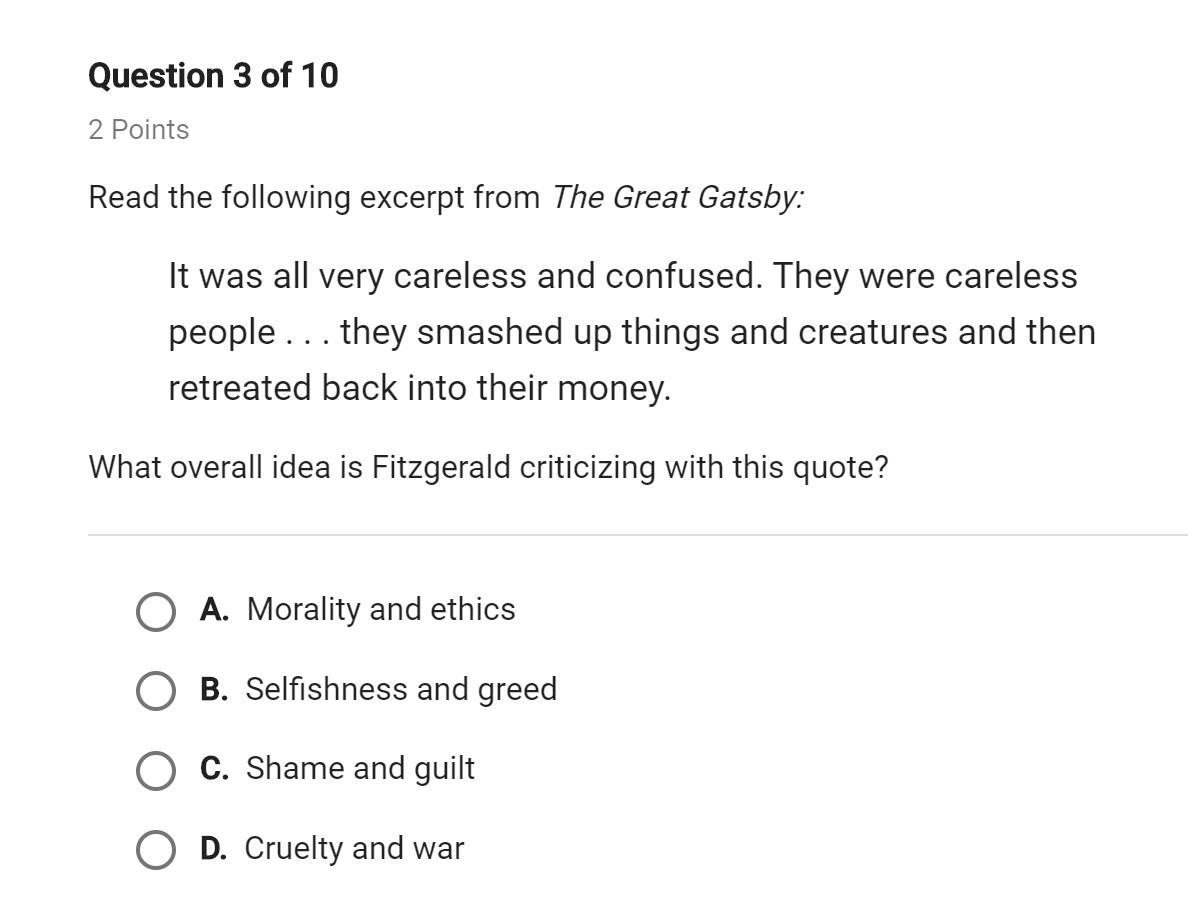Click the excerpt line starting 'people . . .'
1194x911 pixels.
632,332
